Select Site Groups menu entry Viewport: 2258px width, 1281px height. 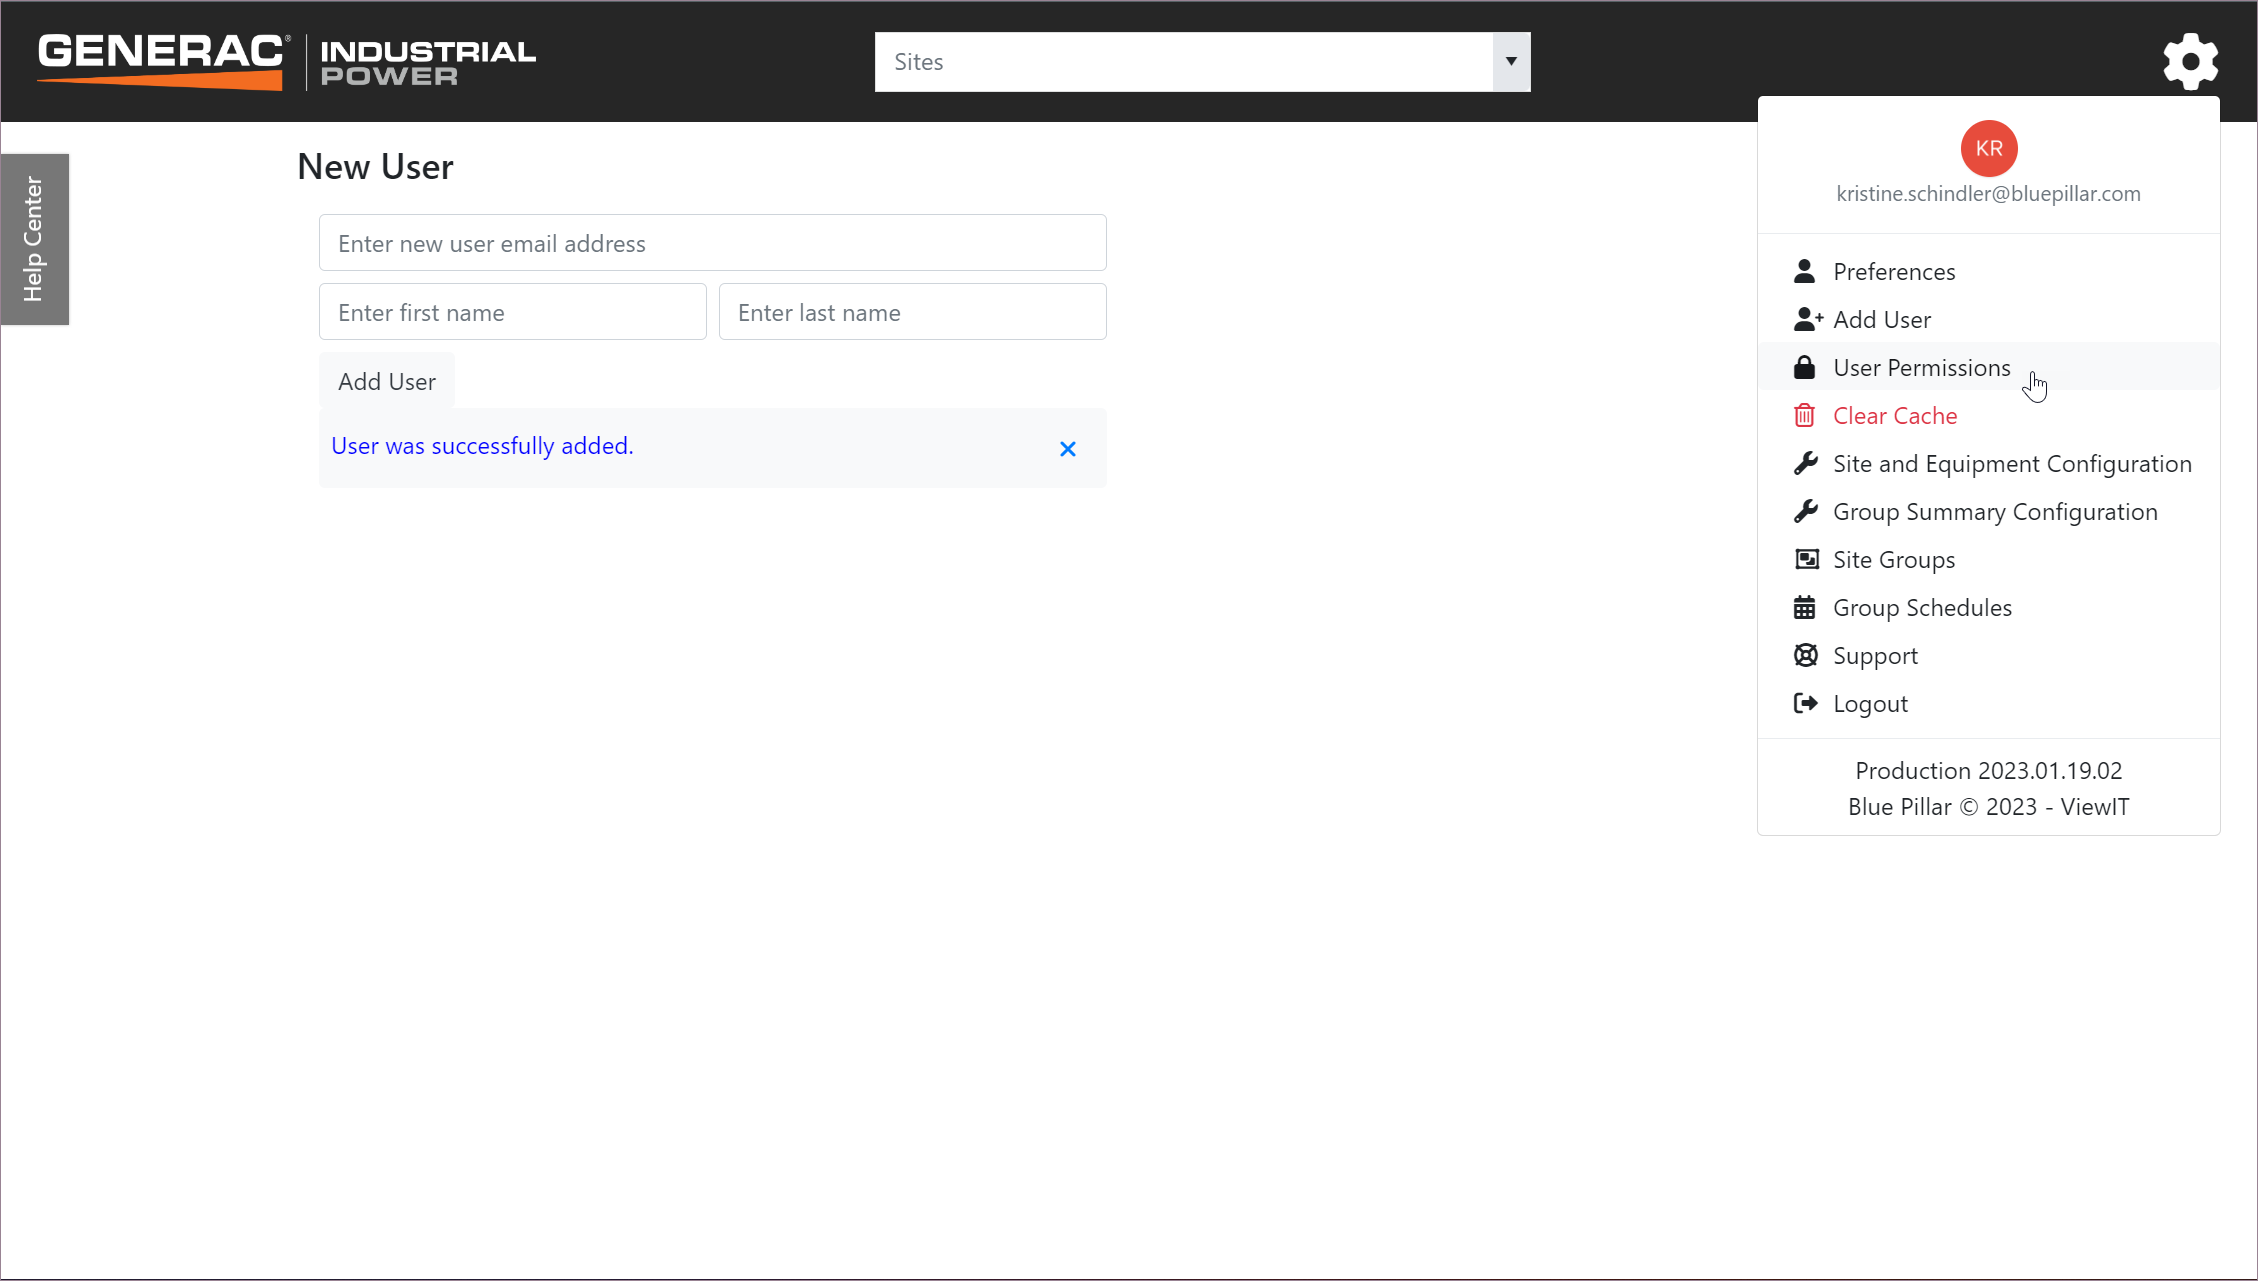1893,560
